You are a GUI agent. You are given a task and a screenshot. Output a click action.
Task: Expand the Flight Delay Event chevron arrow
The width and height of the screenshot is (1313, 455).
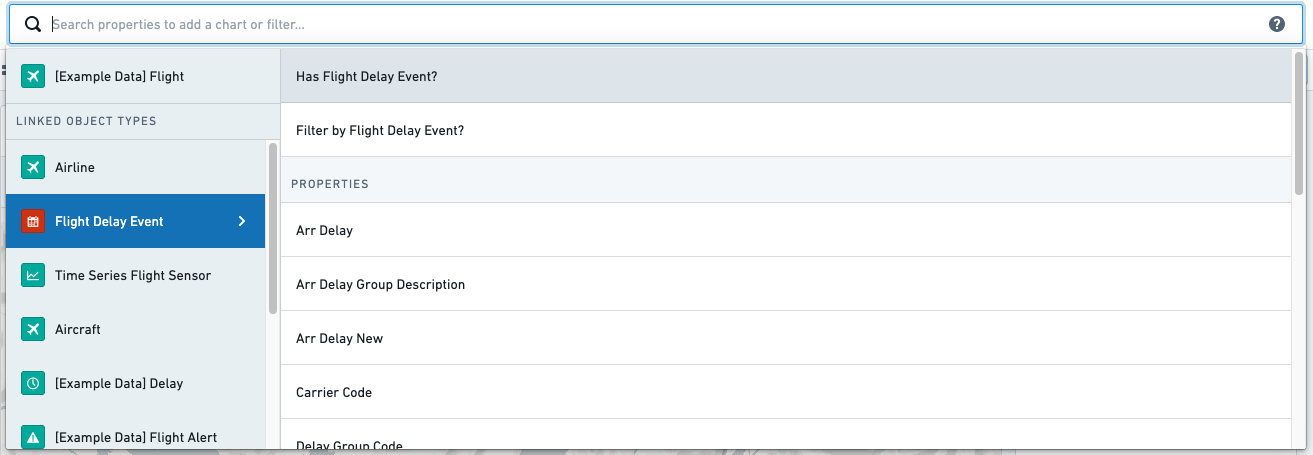tap(242, 221)
